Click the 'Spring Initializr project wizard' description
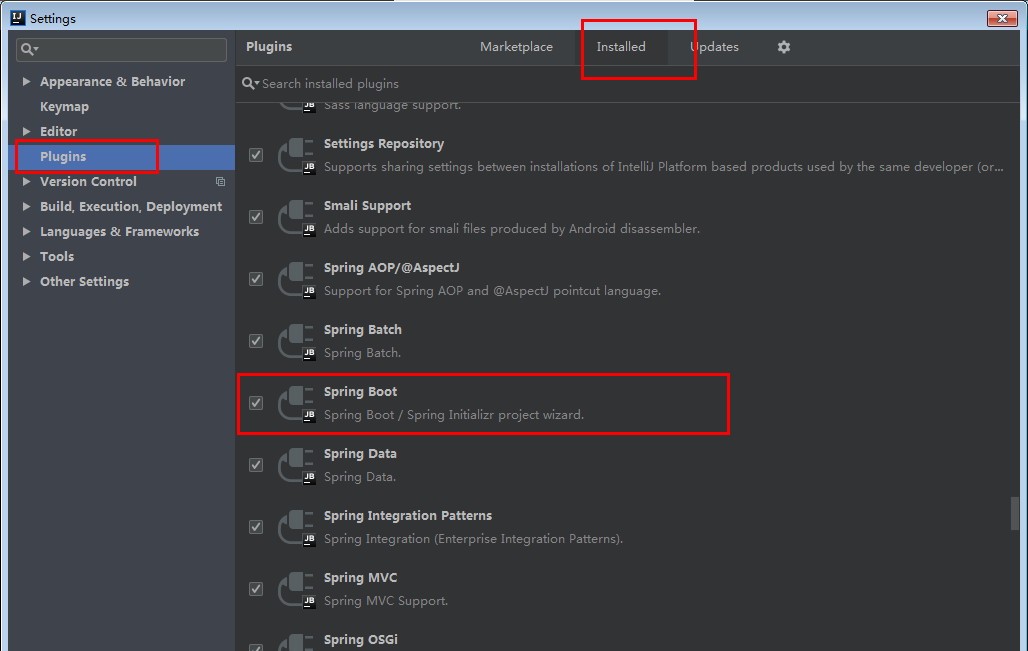The image size is (1028, 651). coord(454,415)
